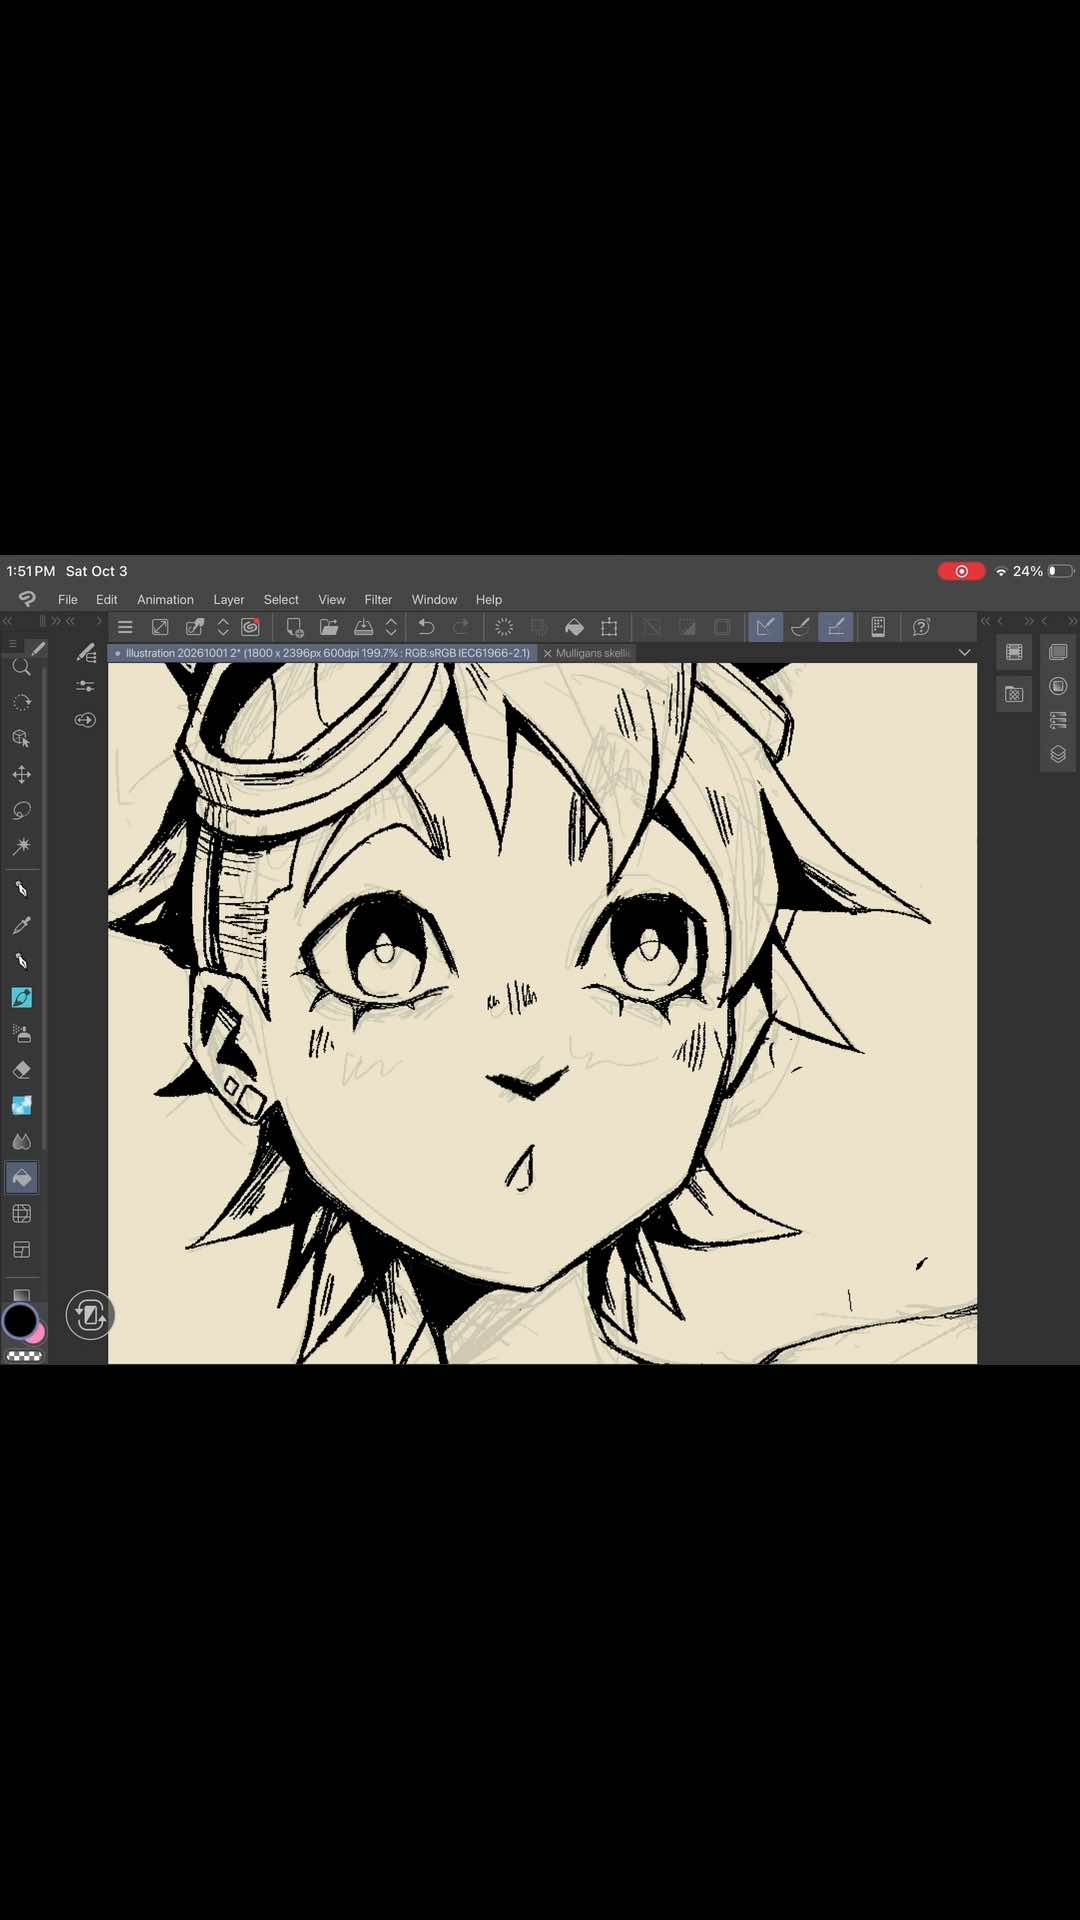This screenshot has height=1920, width=1080.
Task: Open the Material folder palette icon
Action: (x=1014, y=694)
